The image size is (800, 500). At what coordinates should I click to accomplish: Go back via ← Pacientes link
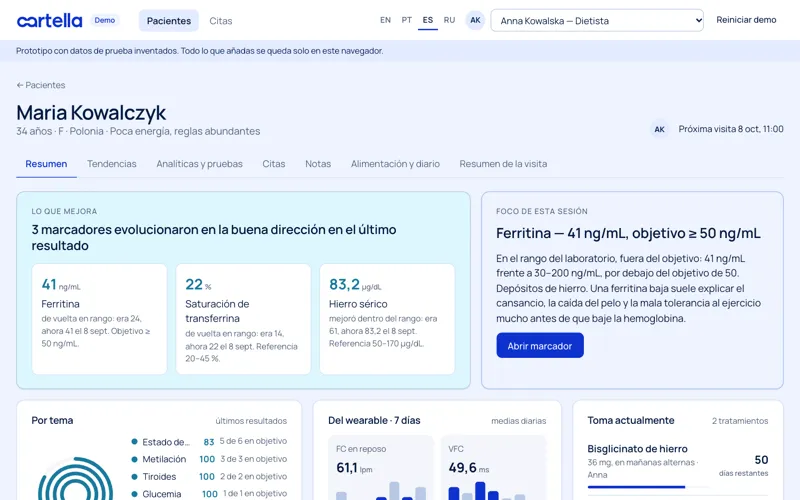click(41, 85)
